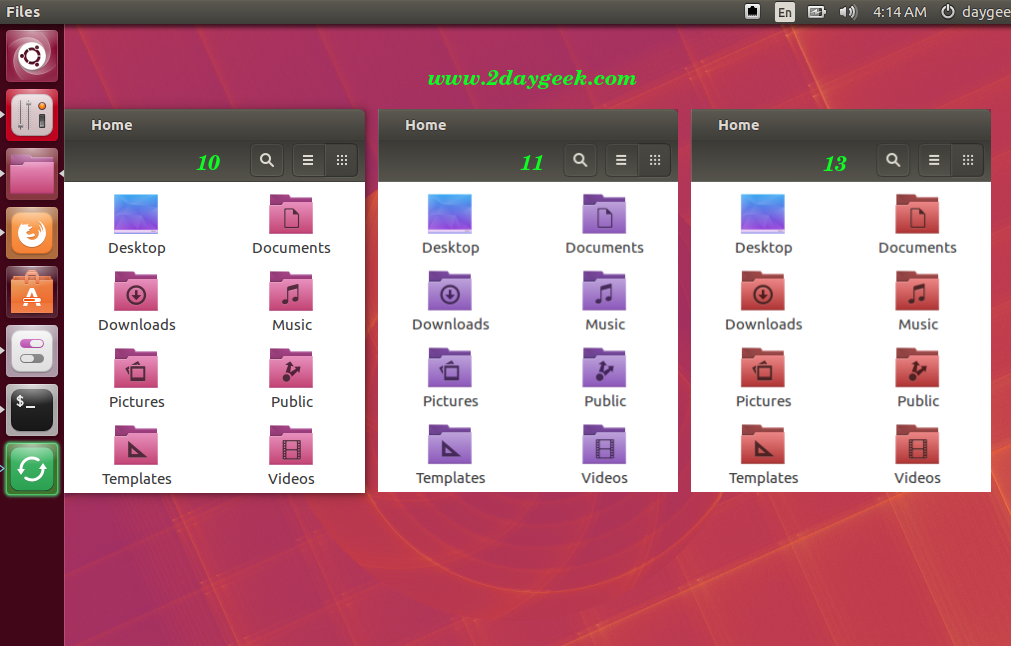Open Ubuntu Software Center in the launcher
Image resolution: width=1011 pixels, height=646 pixels.
coord(32,292)
